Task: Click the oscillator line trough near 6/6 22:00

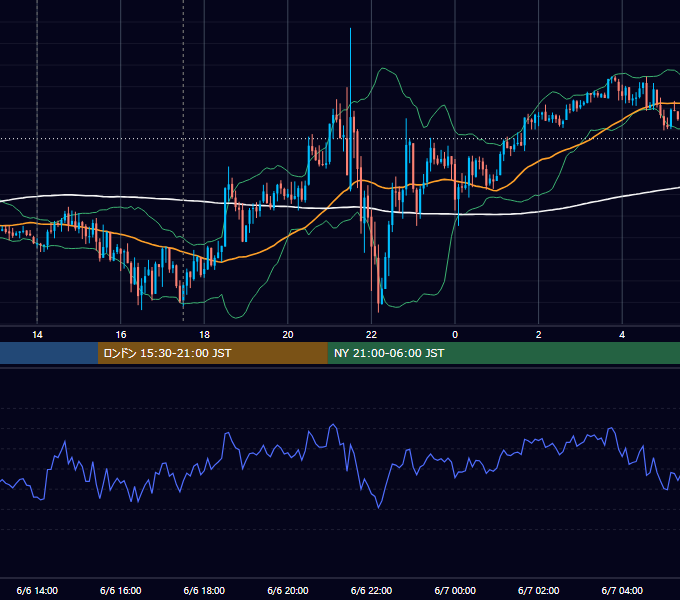Action: [379, 506]
